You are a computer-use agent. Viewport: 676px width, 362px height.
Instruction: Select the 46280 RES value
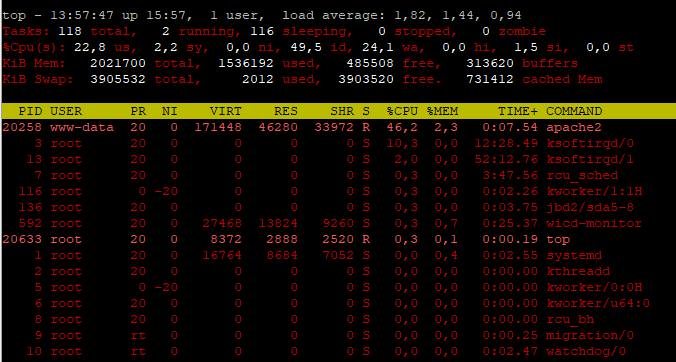click(278, 127)
